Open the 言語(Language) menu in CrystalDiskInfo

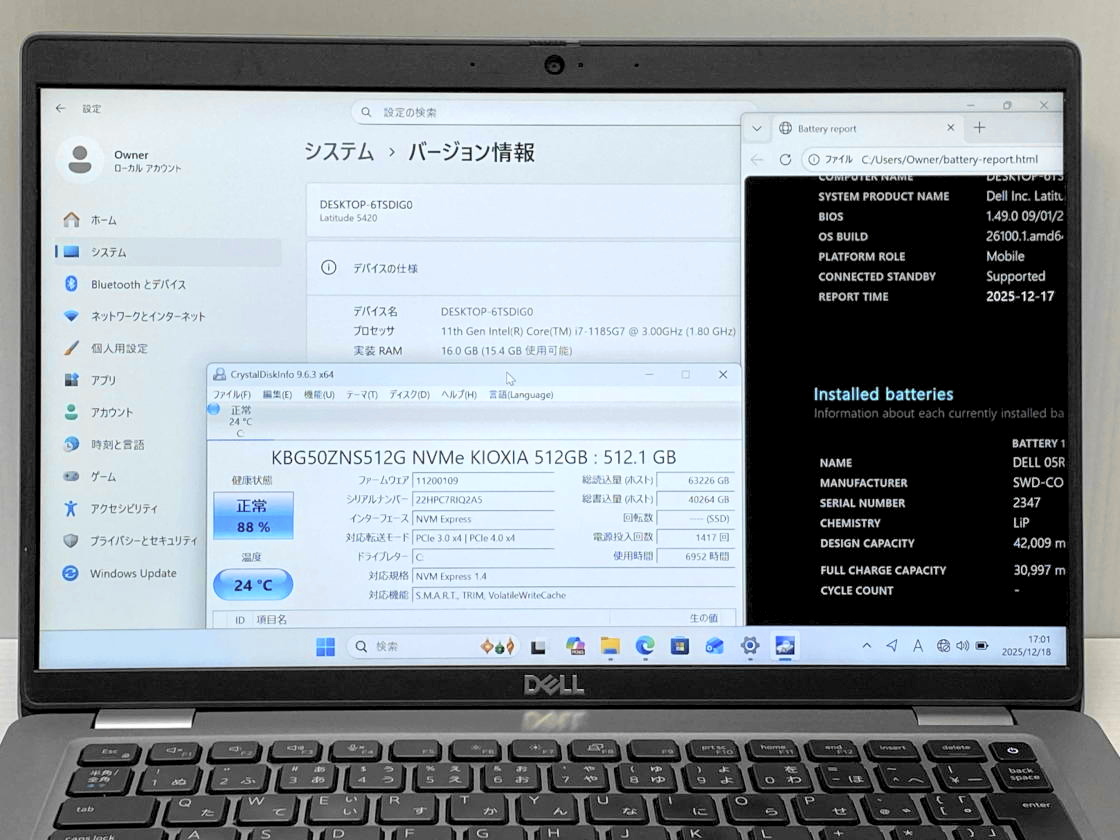520,394
